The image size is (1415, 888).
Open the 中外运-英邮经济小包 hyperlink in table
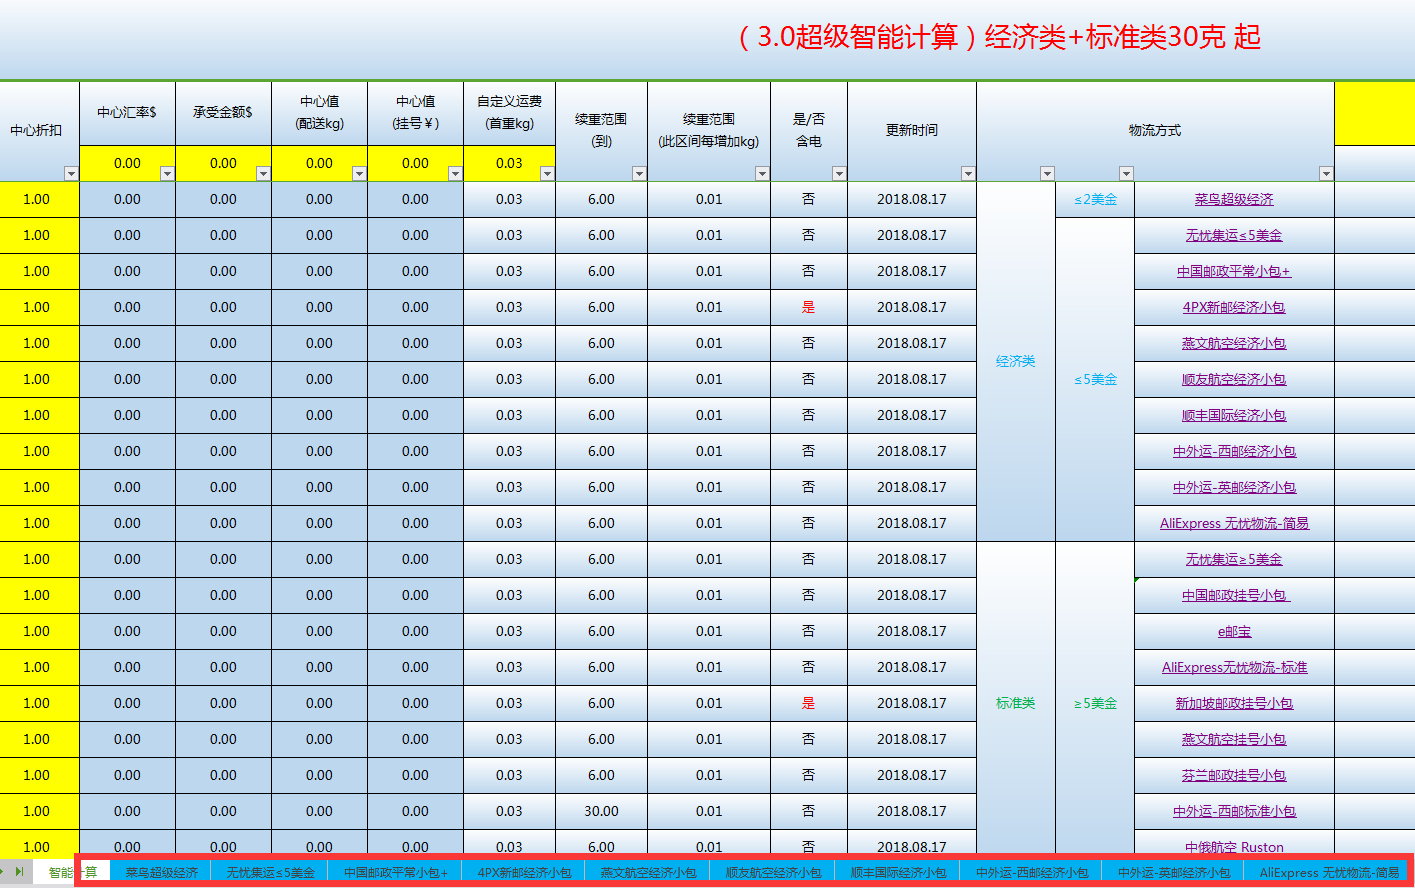point(1234,488)
